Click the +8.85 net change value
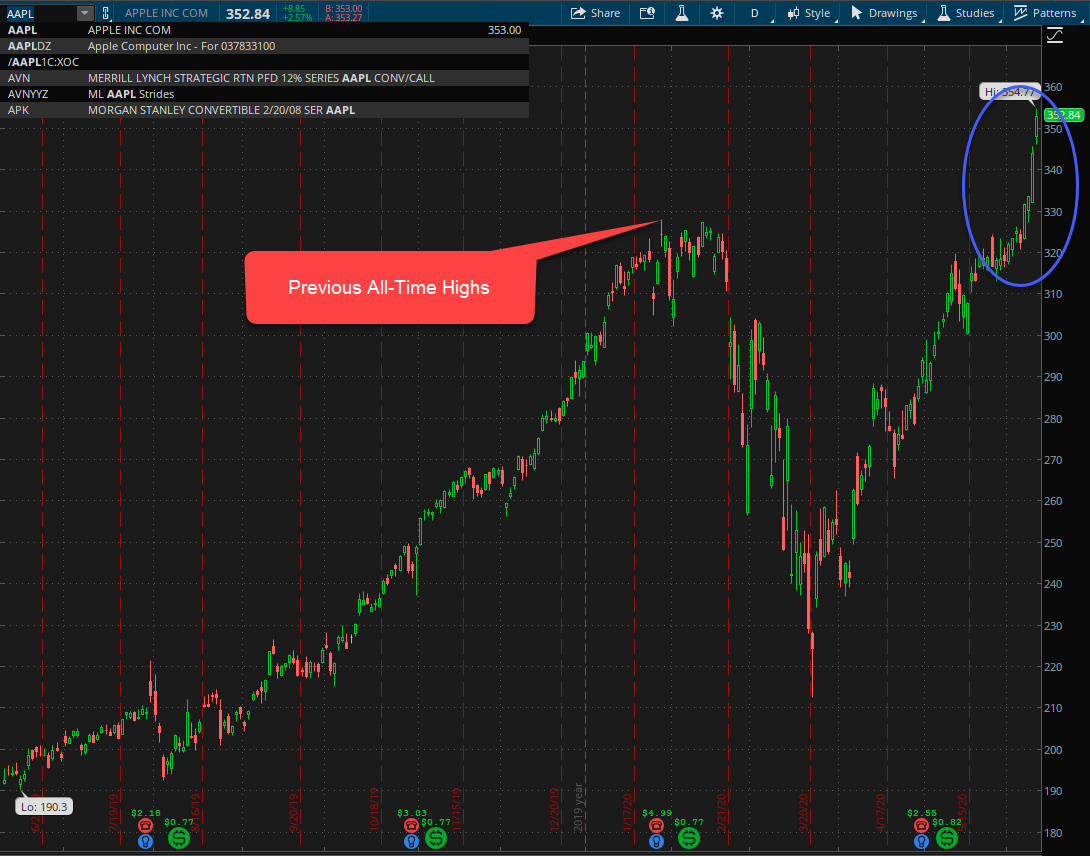 click(x=294, y=8)
